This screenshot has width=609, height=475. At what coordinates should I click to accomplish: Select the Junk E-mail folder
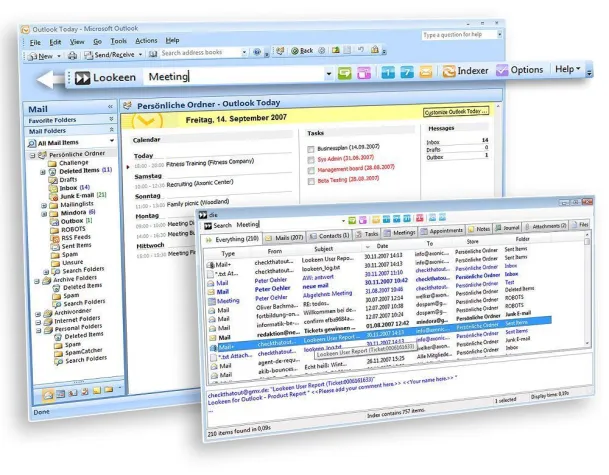[78, 196]
